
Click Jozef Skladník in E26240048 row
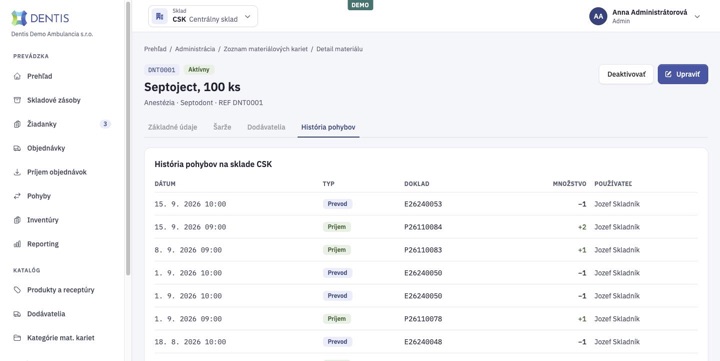pos(617,342)
